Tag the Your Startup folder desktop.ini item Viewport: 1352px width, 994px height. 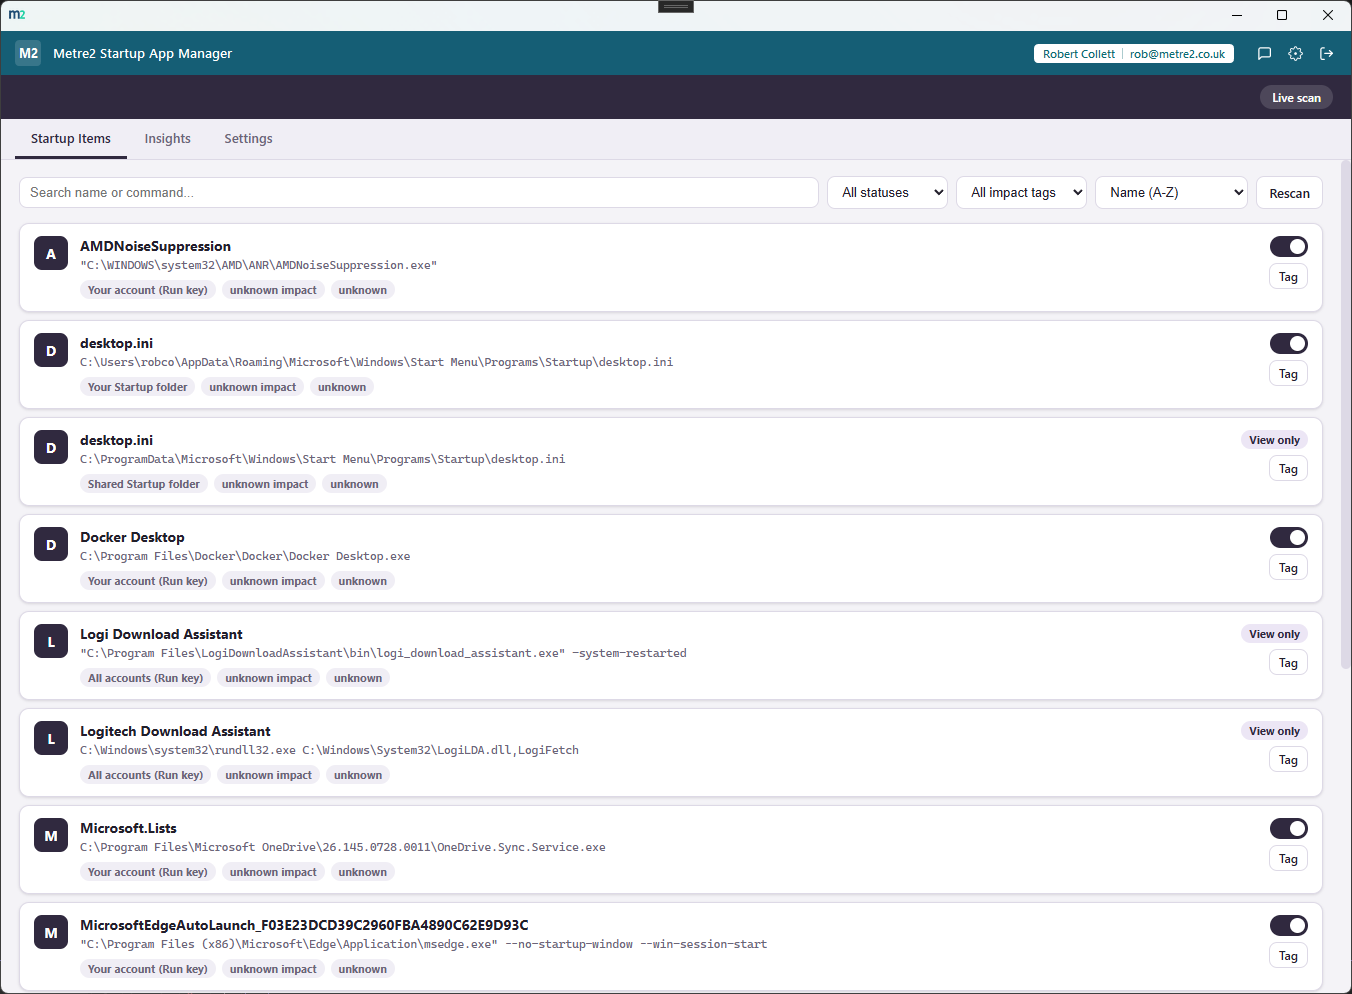coord(1288,374)
